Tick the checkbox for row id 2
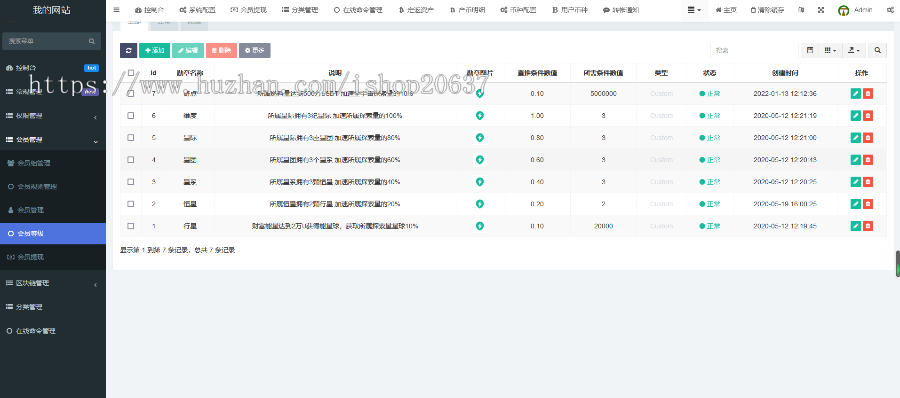This screenshot has width=900, height=398. point(131,204)
